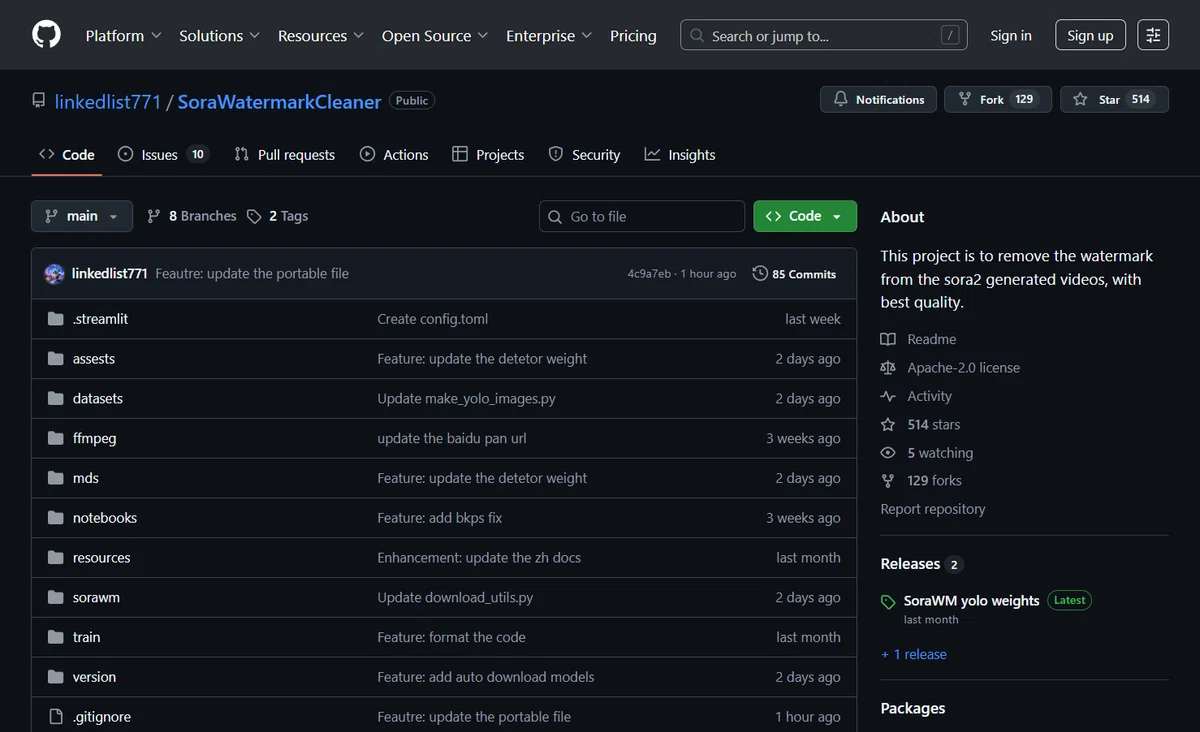Click the repository icon before linkedlist771
Screen dimensions: 1200x732
(x=39, y=101)
